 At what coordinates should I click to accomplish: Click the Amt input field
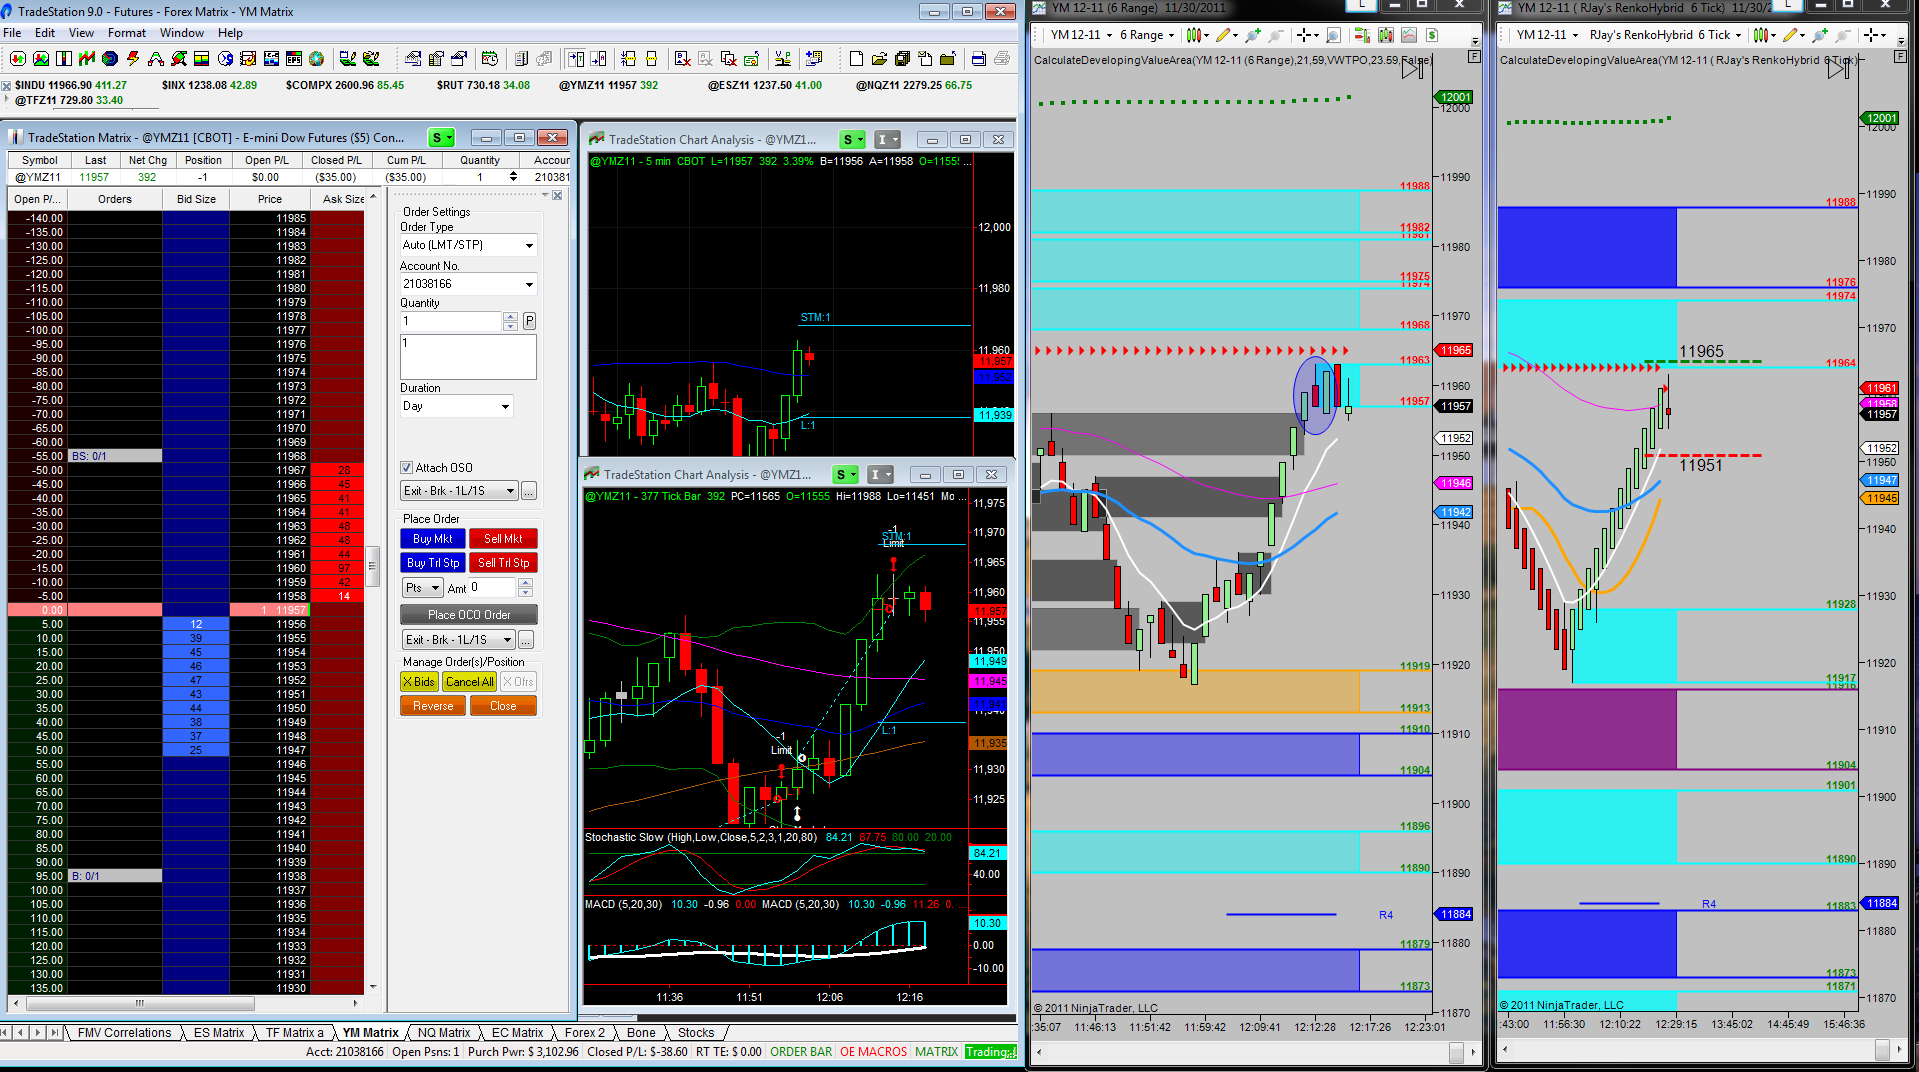point(493,588)
